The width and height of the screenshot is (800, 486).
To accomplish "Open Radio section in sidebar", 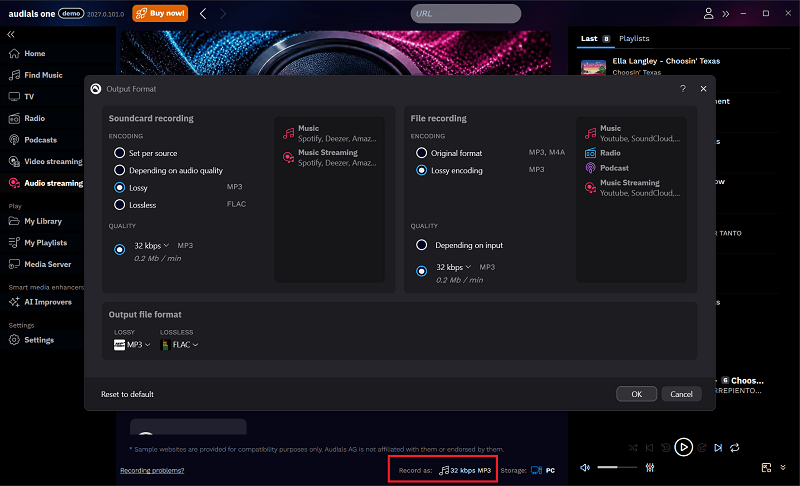I will [x=27, y=118].
